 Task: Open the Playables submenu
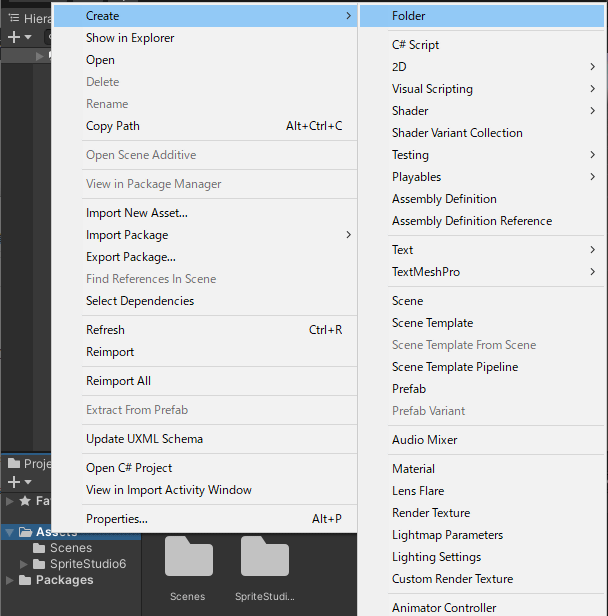click(482, 177)
